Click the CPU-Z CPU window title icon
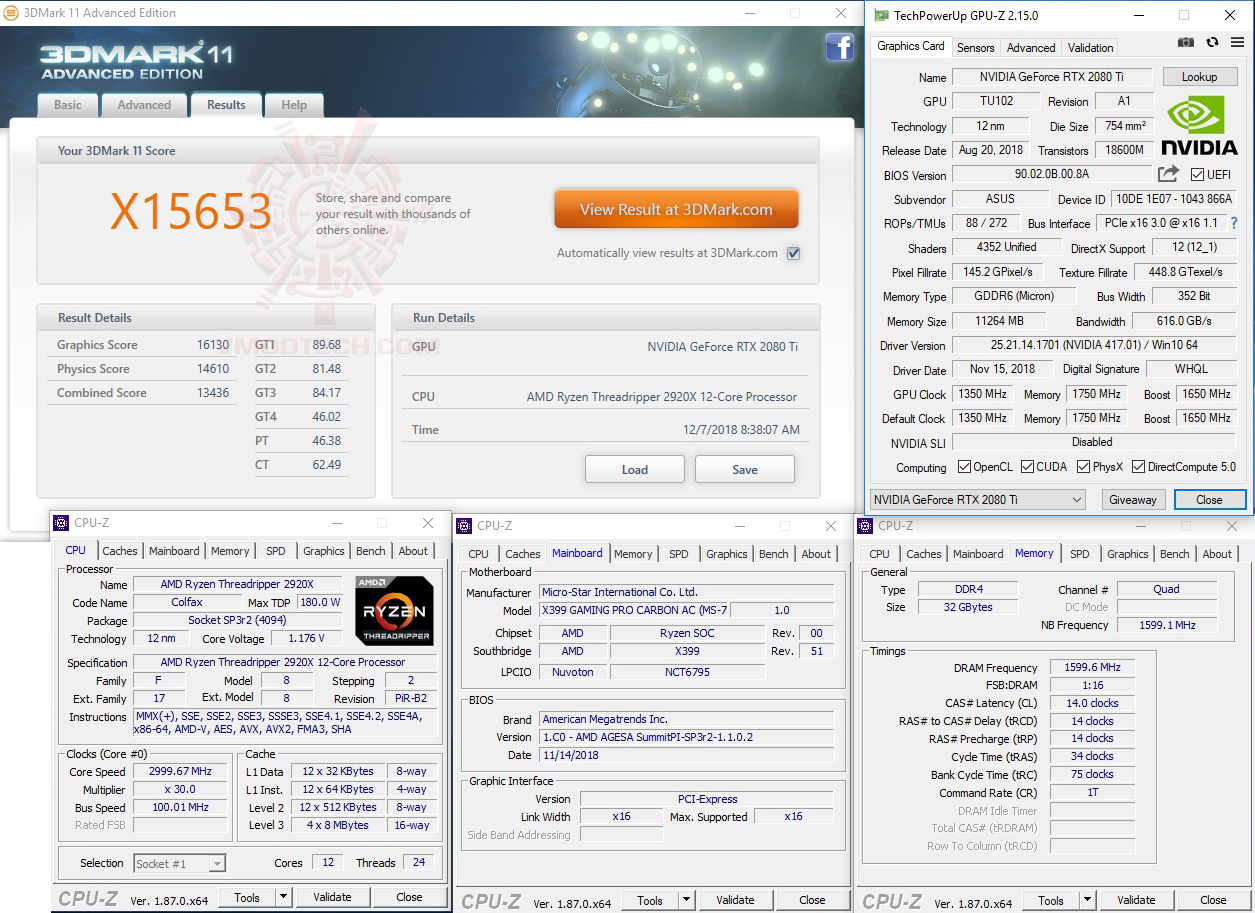The image size is (1255, 913). point(61,523)
